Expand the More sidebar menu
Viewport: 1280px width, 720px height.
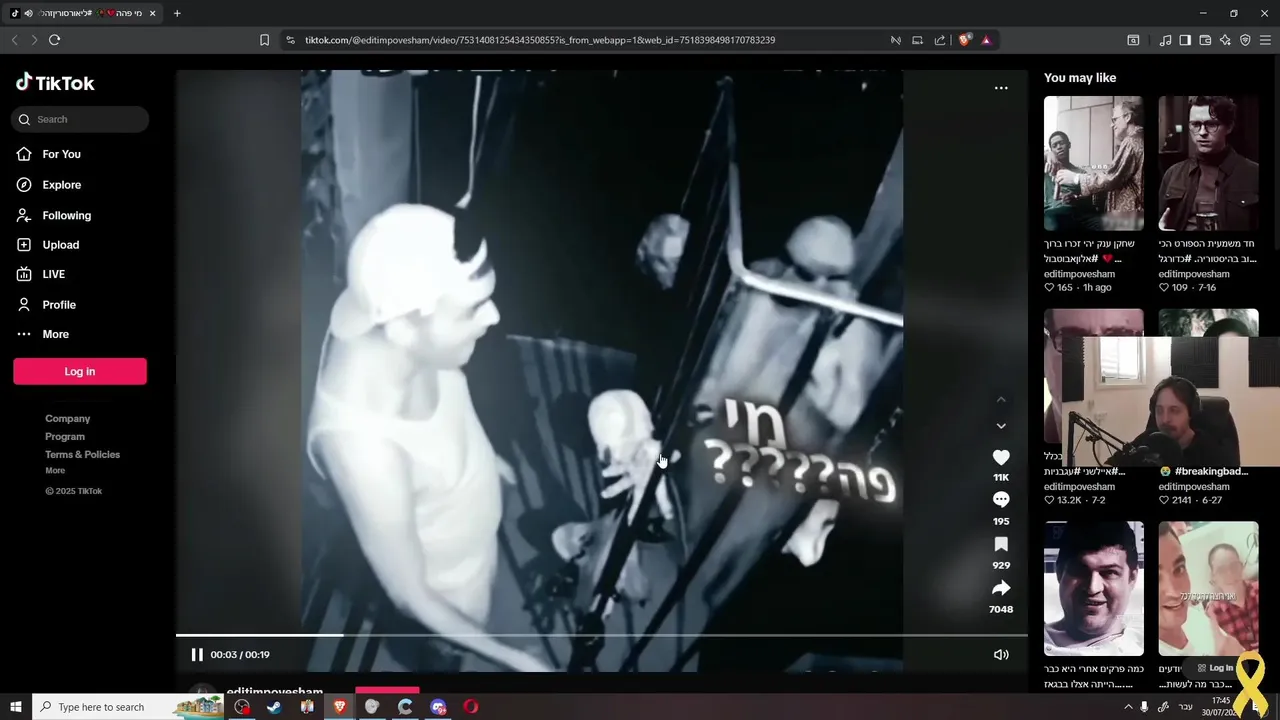(x=42, y=334)
